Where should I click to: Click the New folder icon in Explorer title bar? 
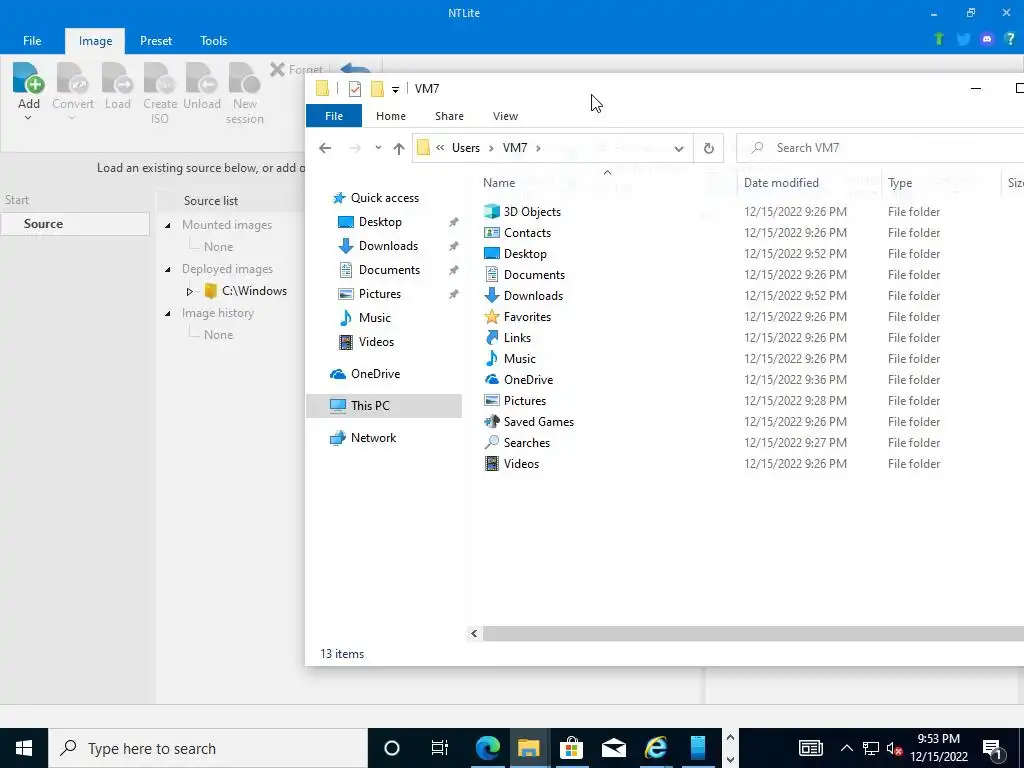click(x=377, y=89)
